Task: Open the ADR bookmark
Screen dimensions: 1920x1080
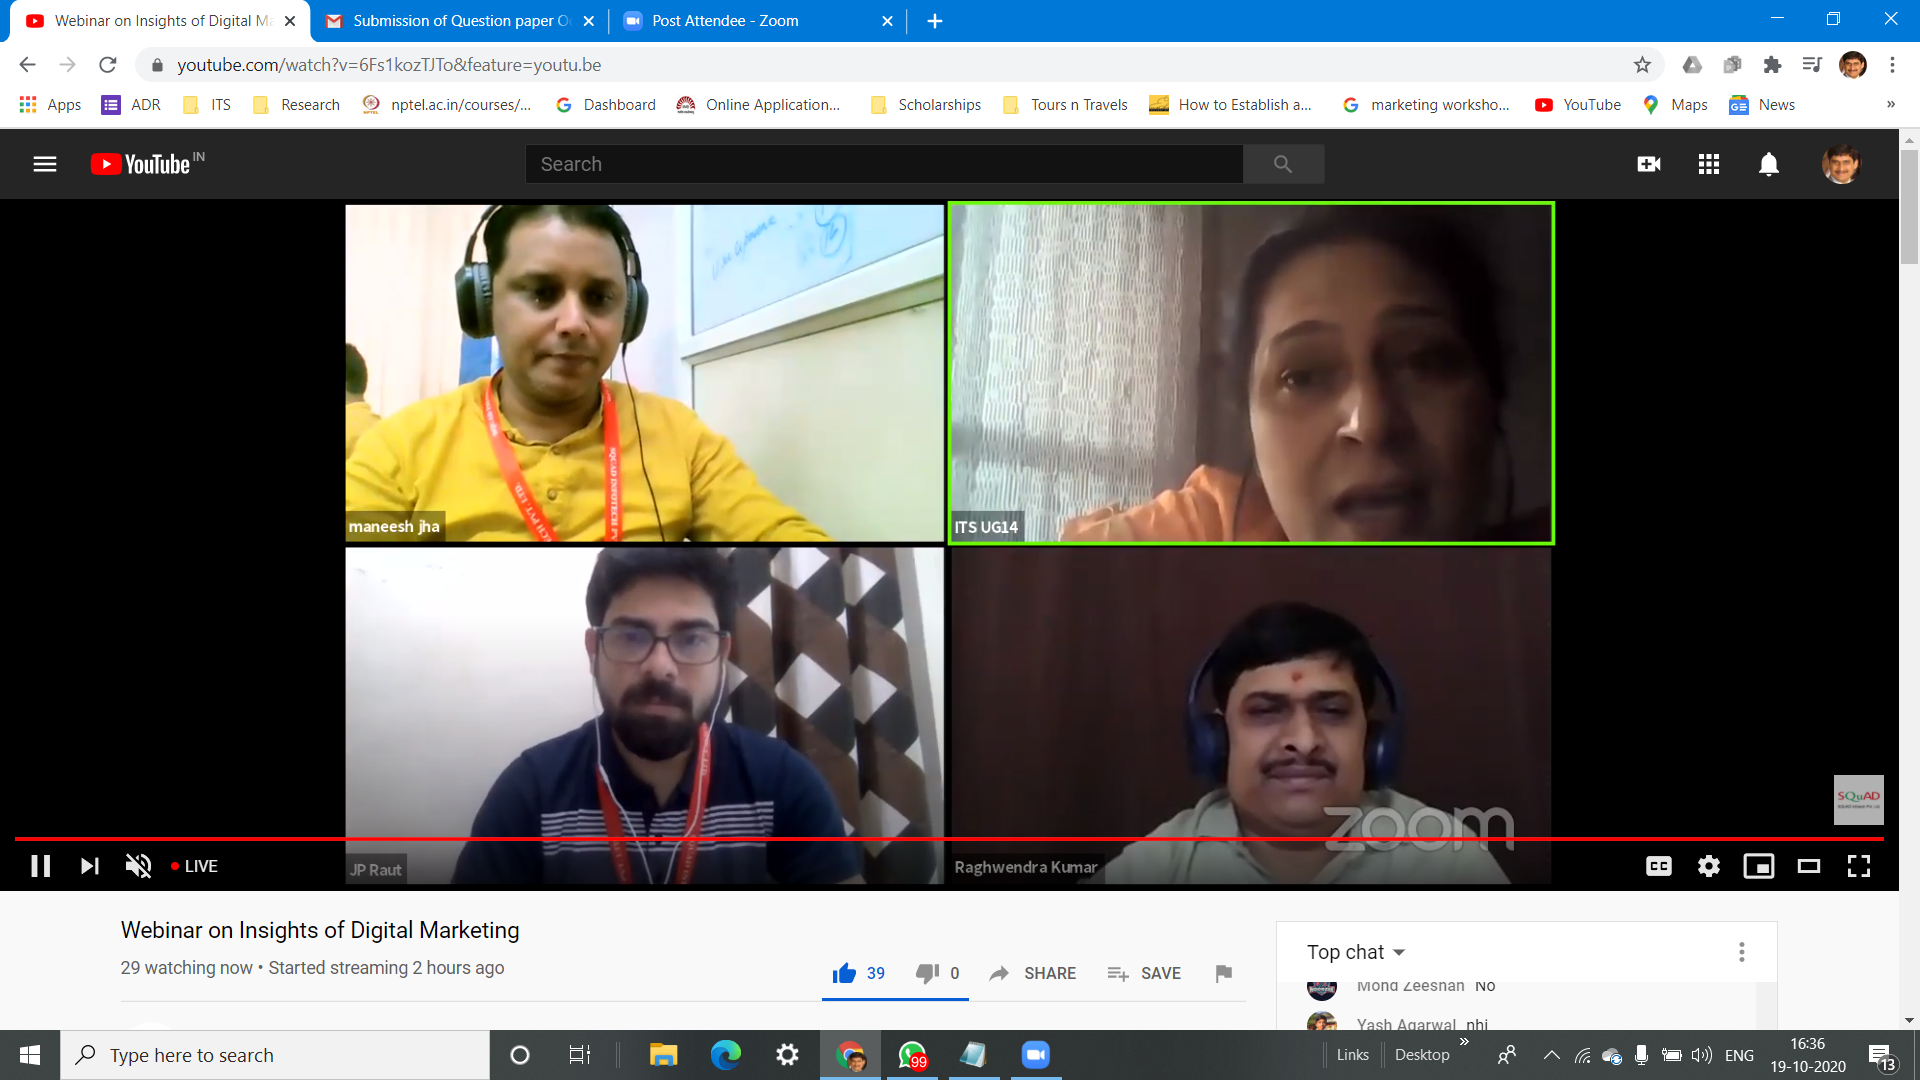Action: 131,105
